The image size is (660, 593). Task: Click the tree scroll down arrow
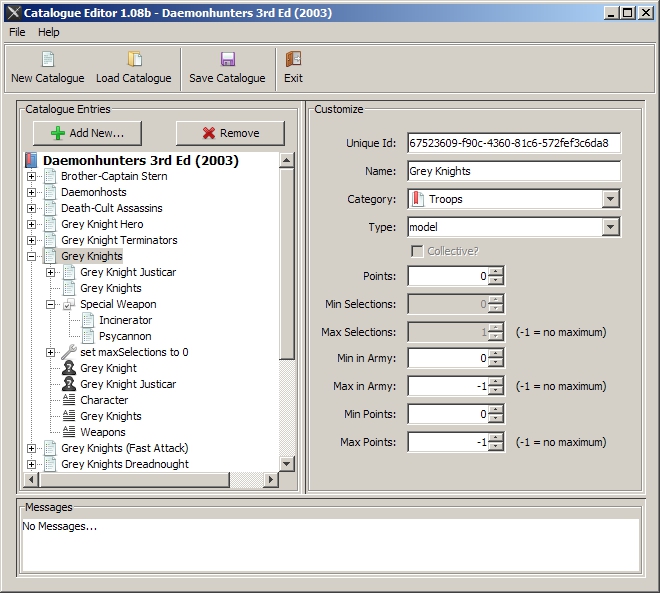point(287,464)
